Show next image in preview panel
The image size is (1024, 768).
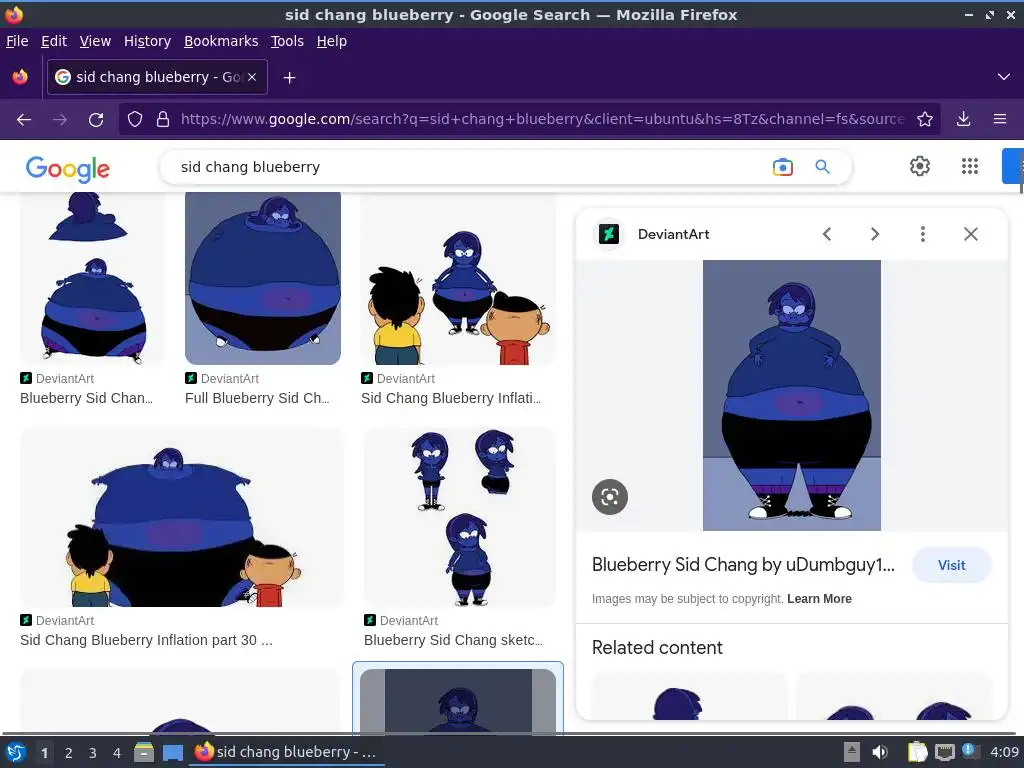click(x=874, y=234)
